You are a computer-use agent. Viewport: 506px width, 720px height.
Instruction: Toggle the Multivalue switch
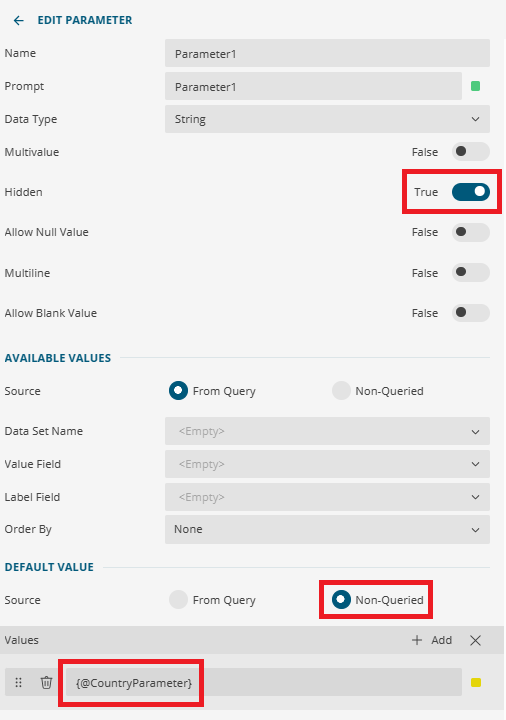point(471,152)
